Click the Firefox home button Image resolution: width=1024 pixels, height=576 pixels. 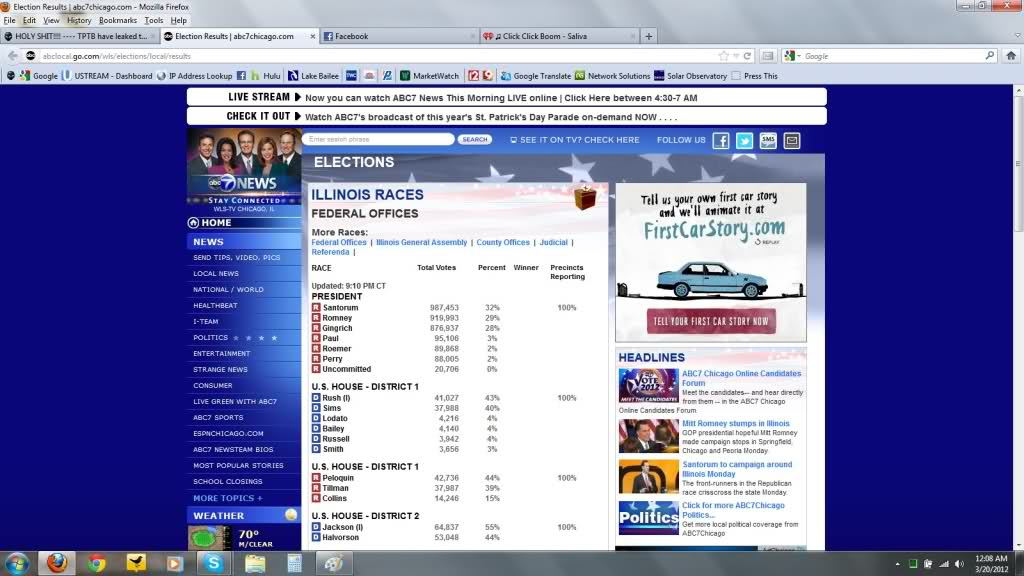[1009, 56]
